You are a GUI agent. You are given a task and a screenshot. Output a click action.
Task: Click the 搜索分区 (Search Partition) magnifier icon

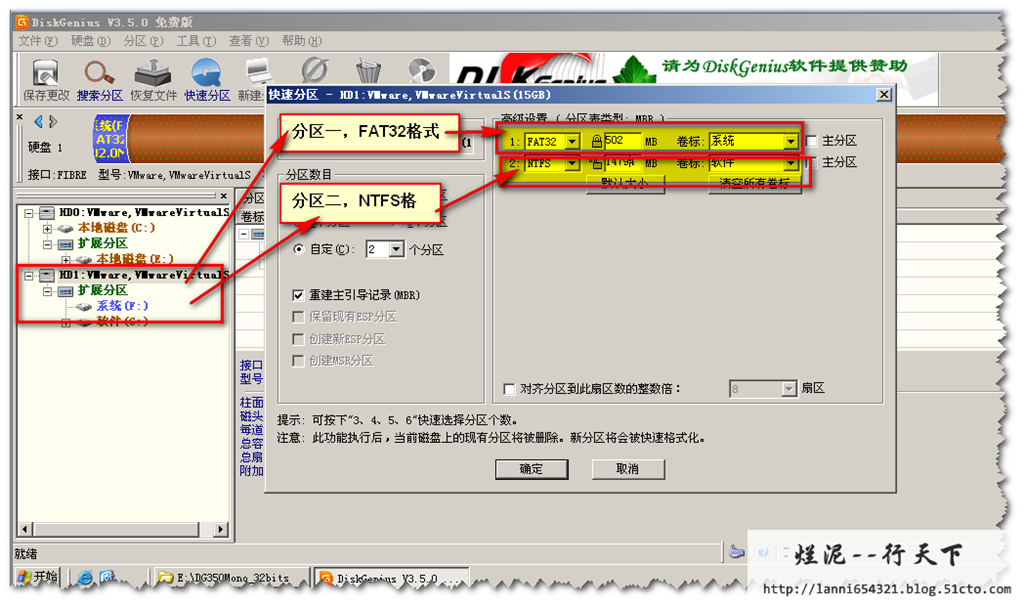pyautogui.click(x=99, y=73)
